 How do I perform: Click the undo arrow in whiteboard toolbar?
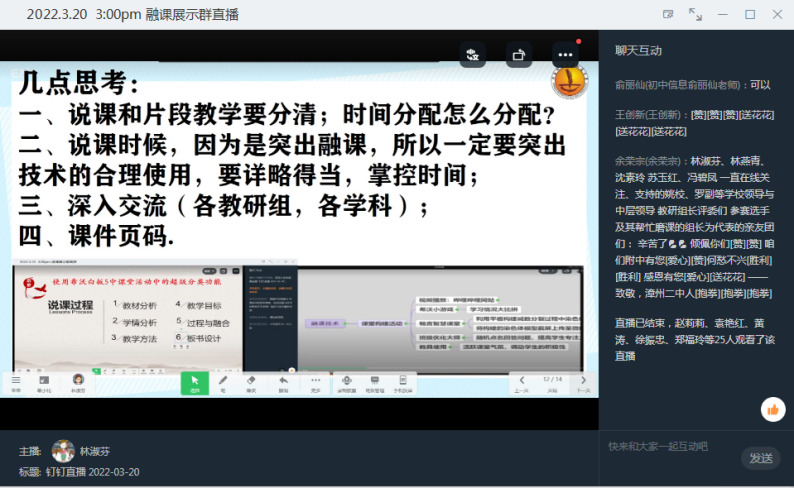coord(284,382)
